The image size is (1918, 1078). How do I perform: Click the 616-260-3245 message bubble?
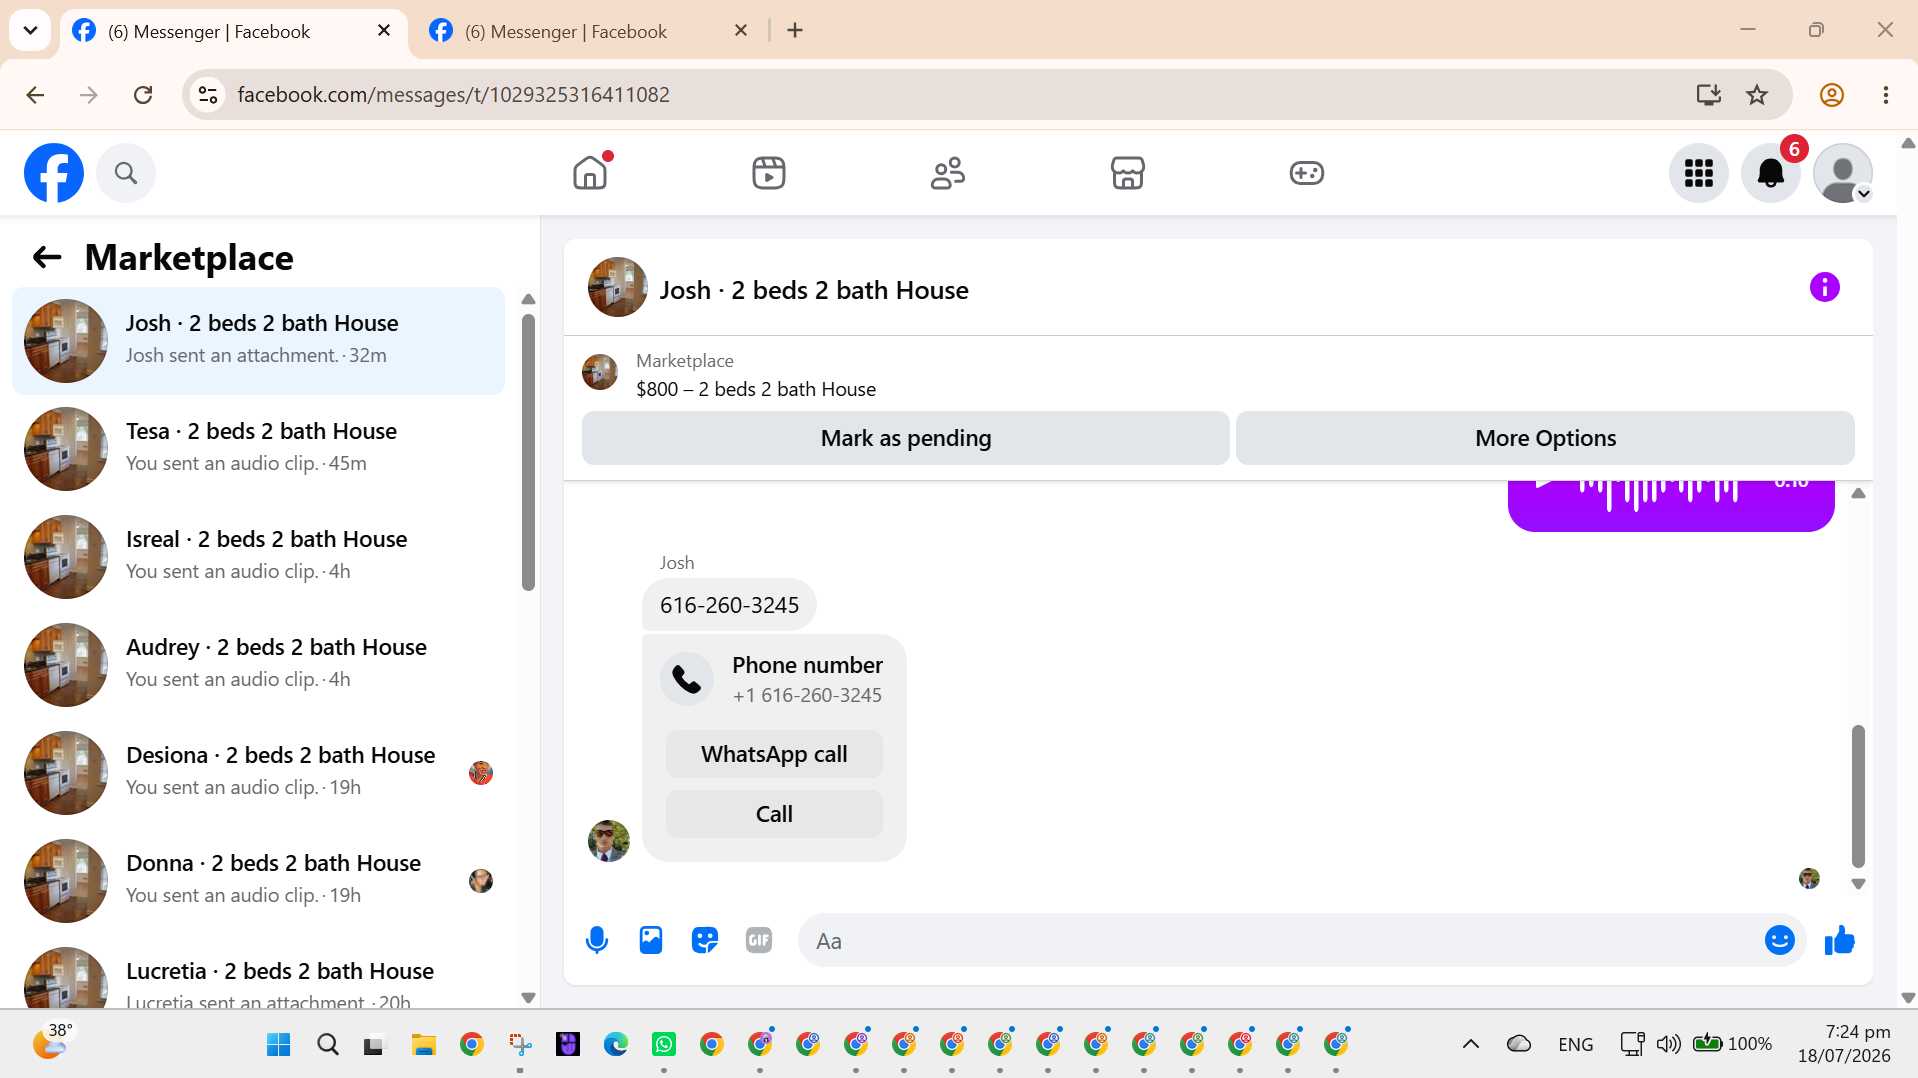(x=729, y=605)
